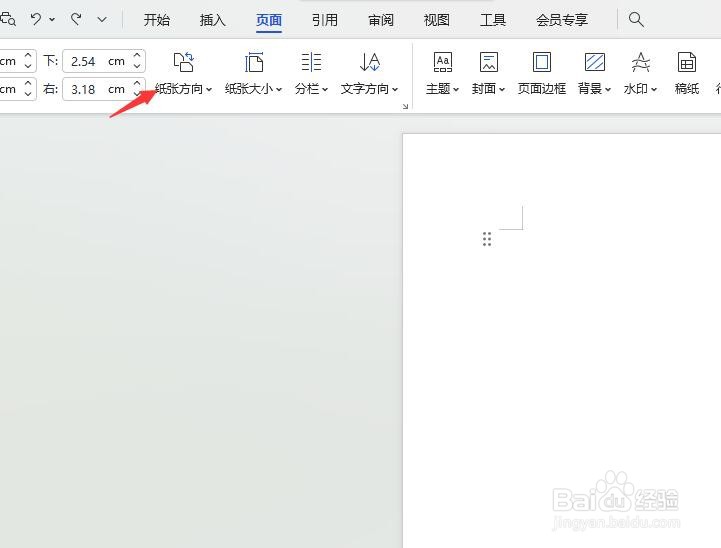Click the 文字方向 text direction icon
Image resolution: width=721 pixels, height=548 pixels.
click(370, 62)
